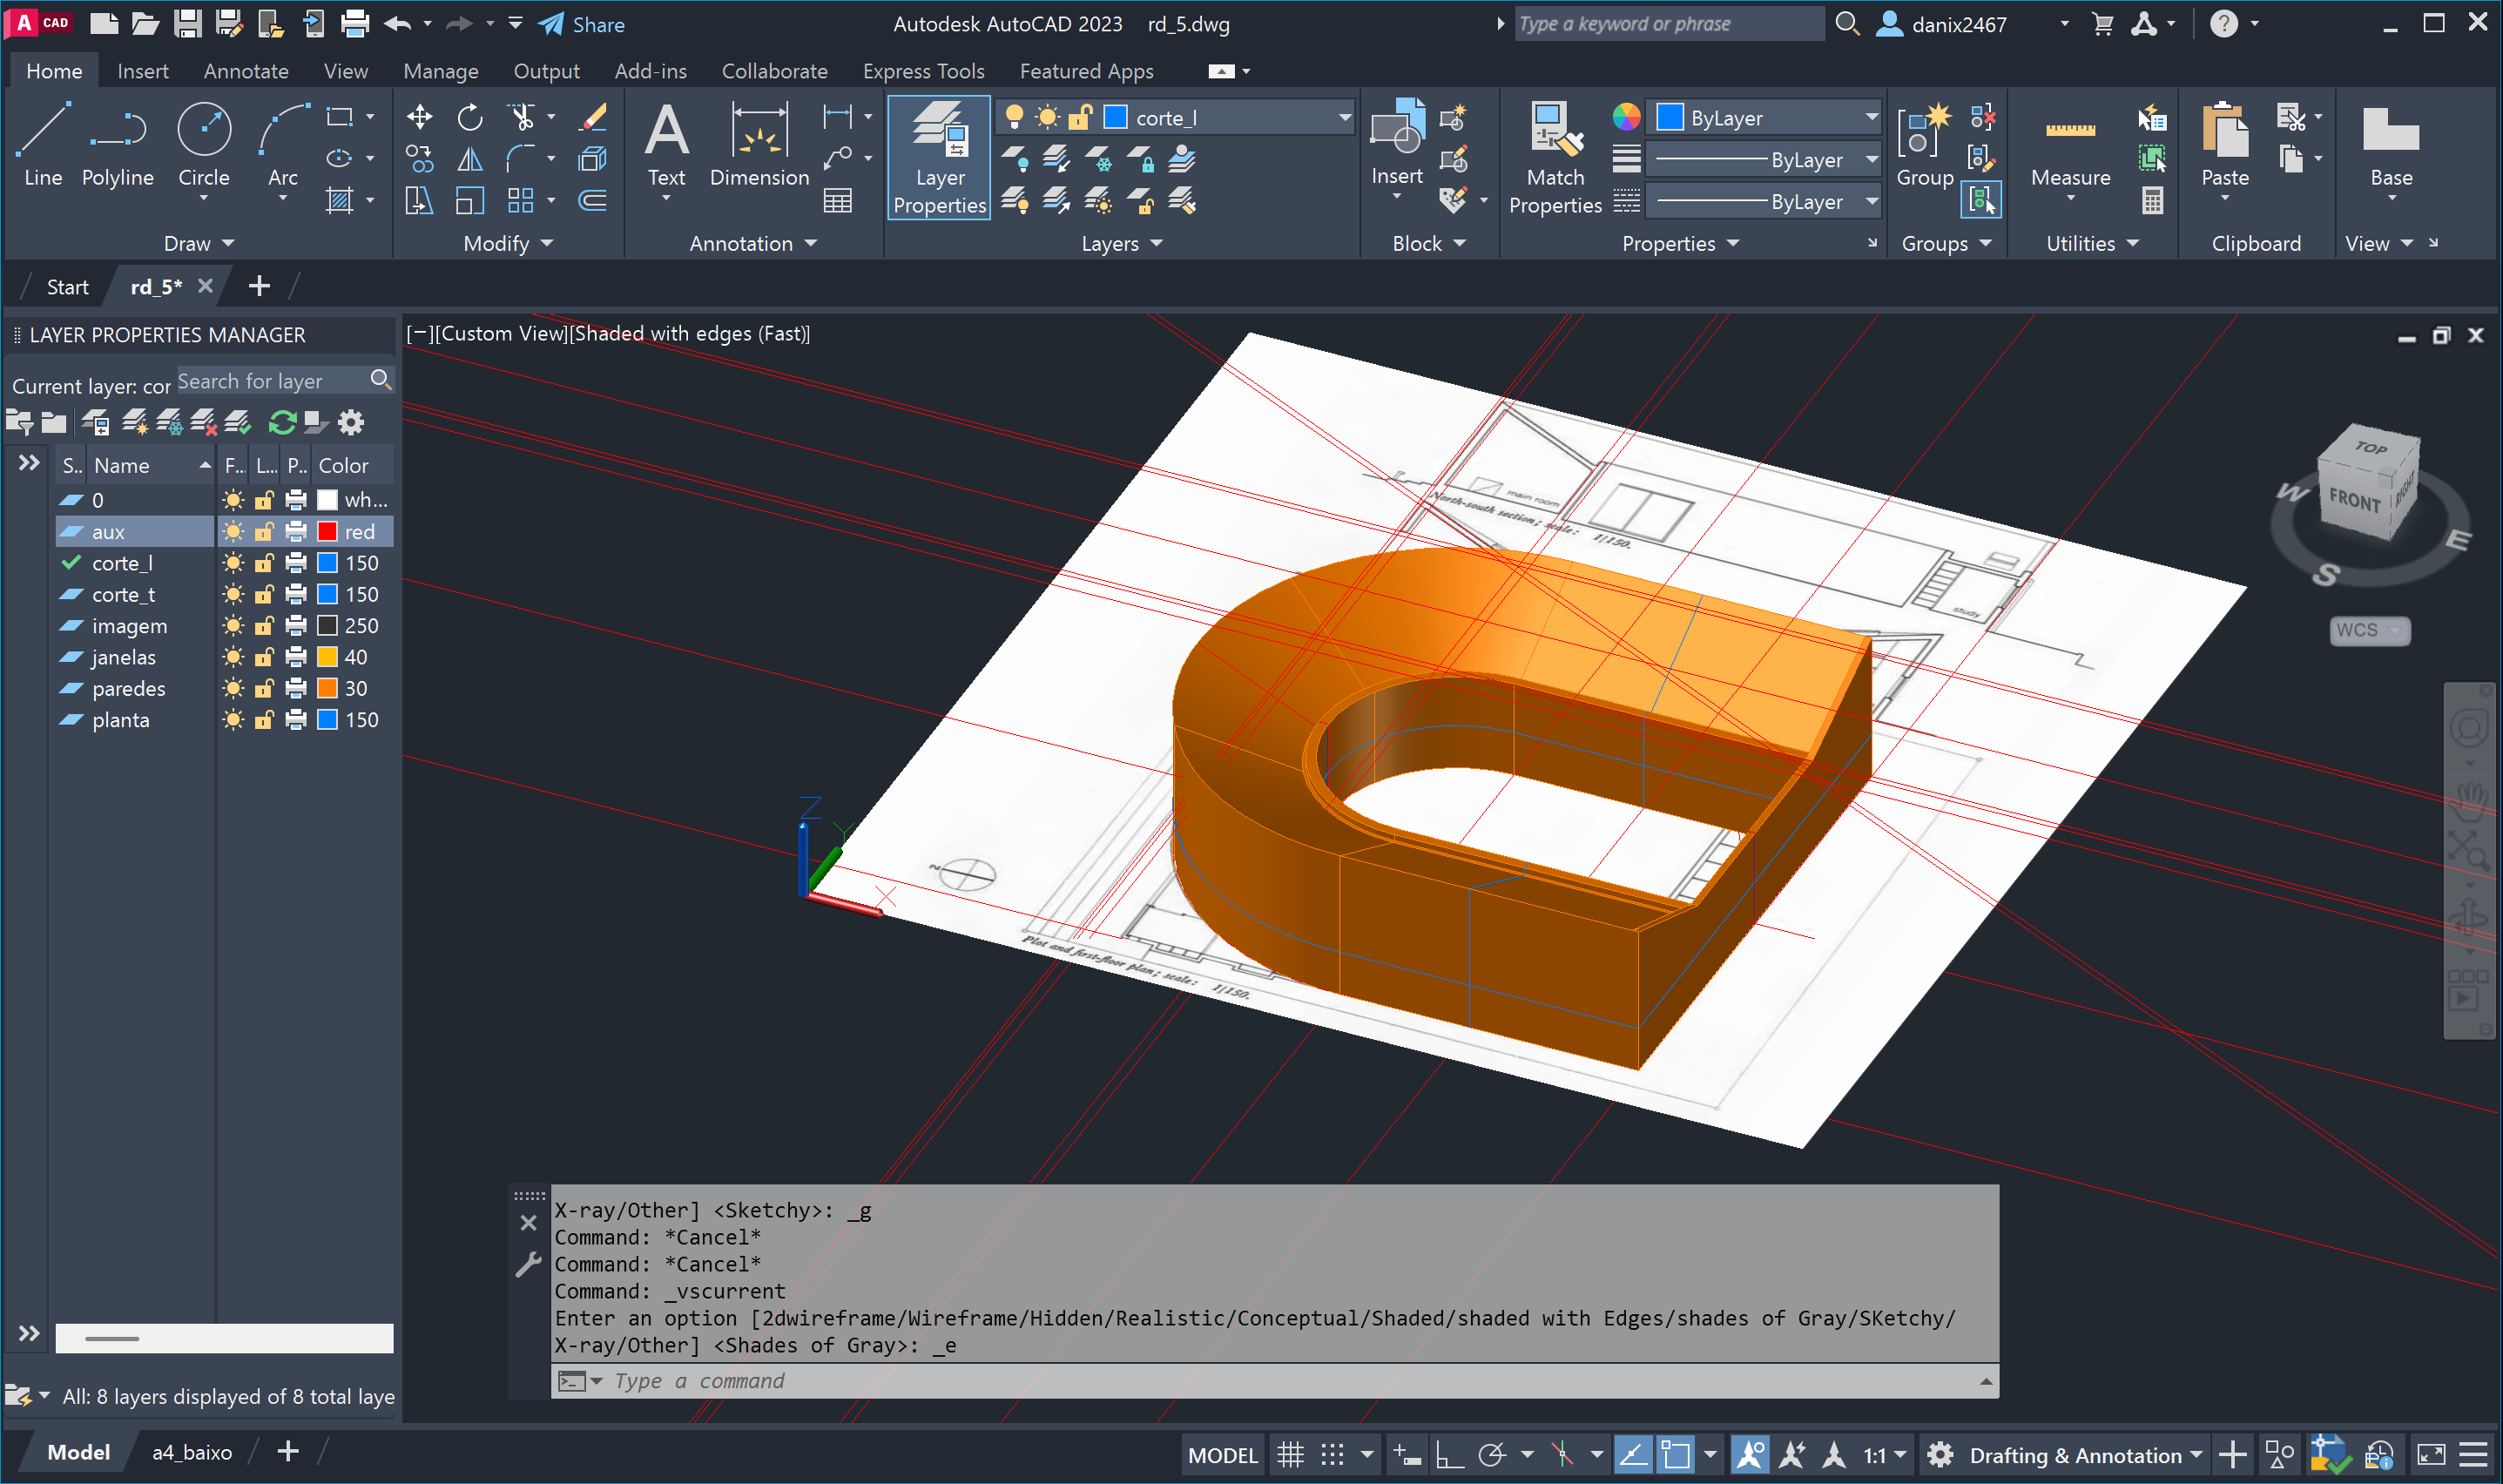Open Layer Properties panel button
This screenshot has width=2503, height=1484.
939,157
